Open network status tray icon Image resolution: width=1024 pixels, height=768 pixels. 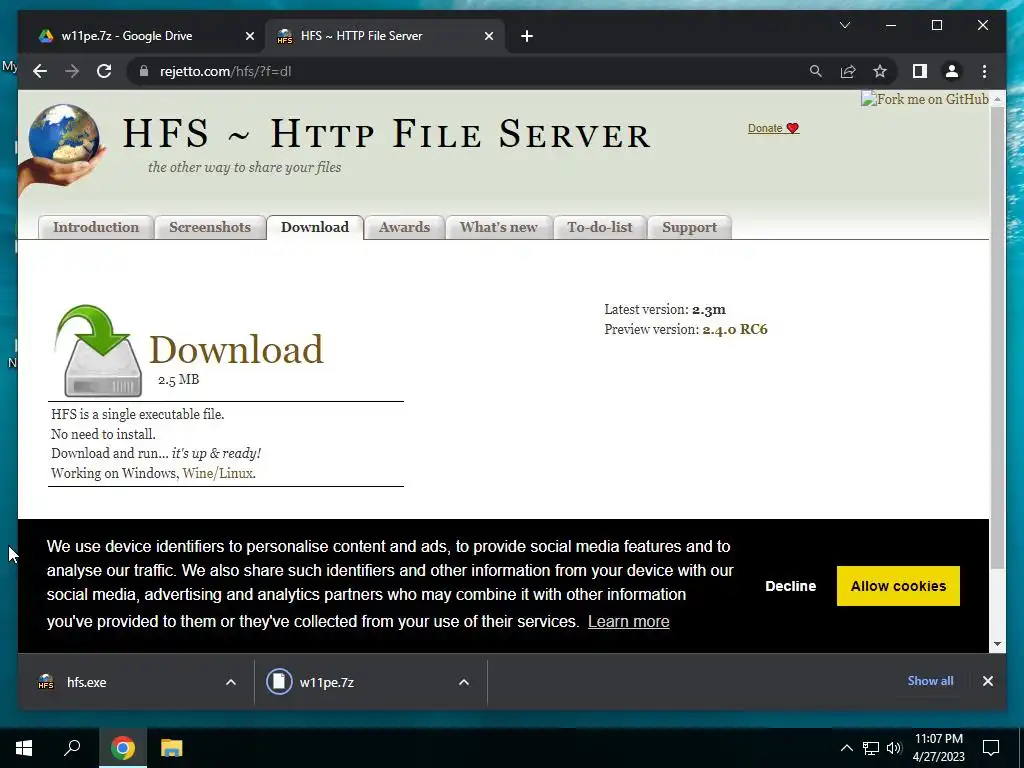click(x=871, y=748)
